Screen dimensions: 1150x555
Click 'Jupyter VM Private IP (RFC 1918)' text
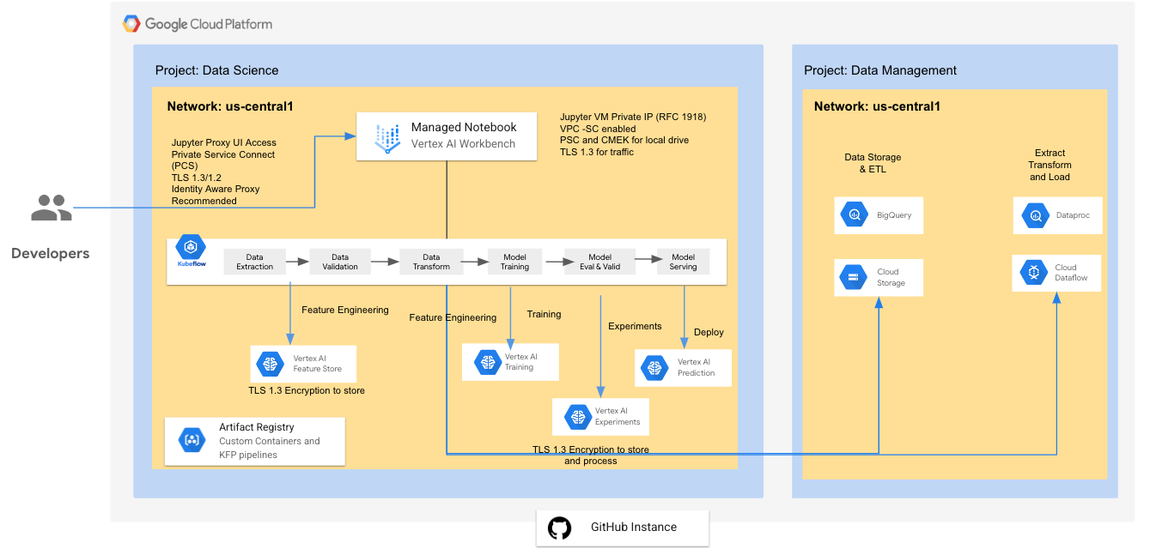tap(632, 117)
